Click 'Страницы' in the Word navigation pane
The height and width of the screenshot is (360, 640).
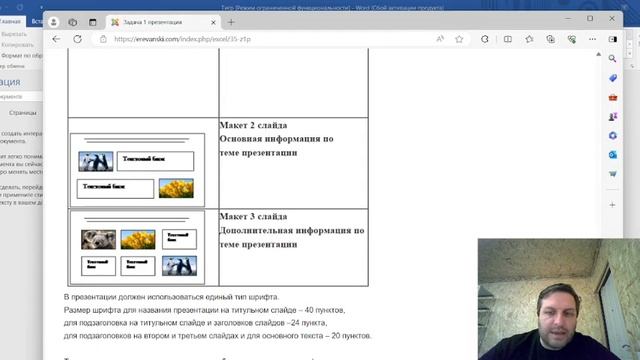23,113
